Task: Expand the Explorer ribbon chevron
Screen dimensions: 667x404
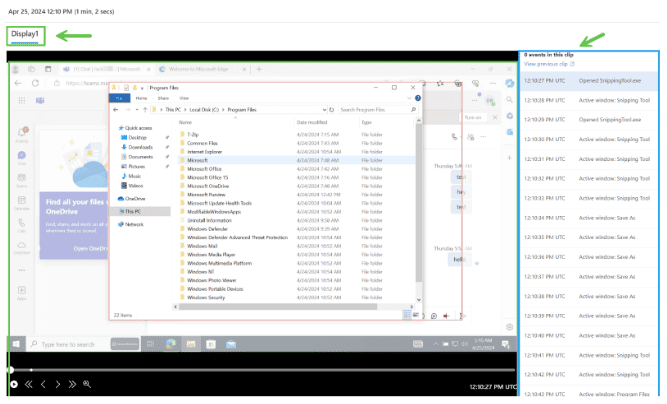Action: (409, 98)
